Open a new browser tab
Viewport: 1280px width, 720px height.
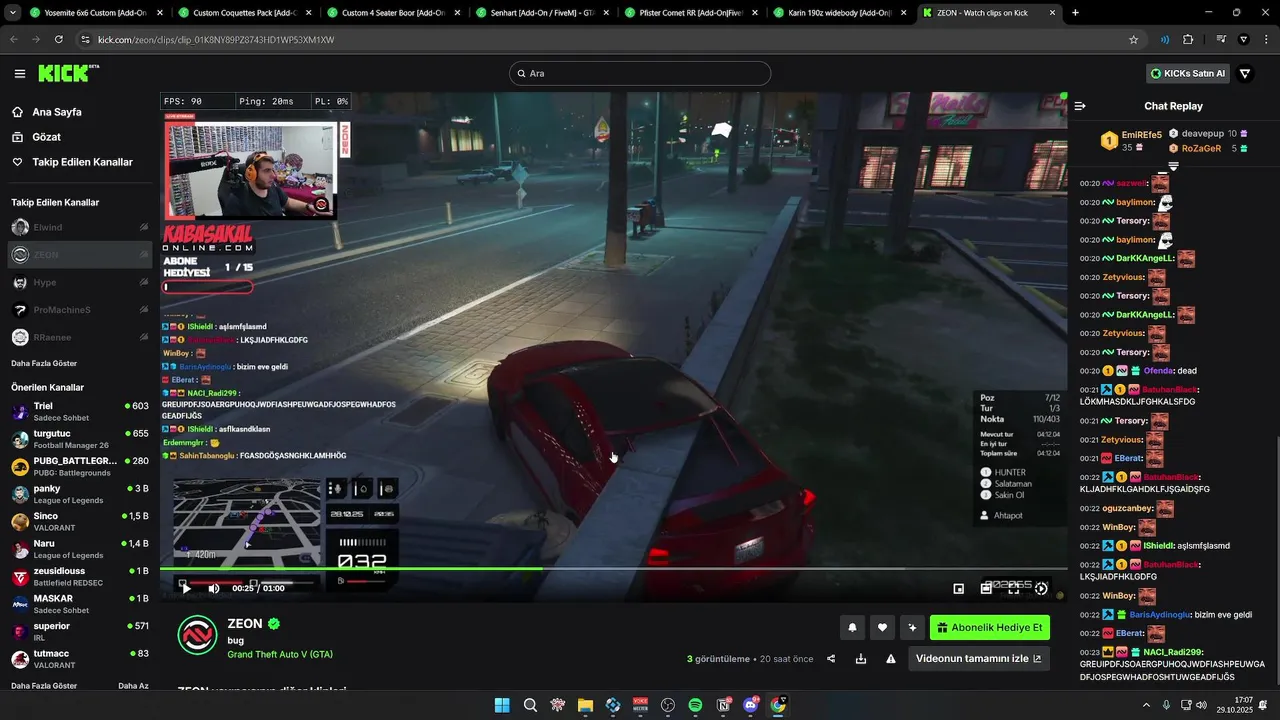pyautogui.click(x=1075, y=13)
